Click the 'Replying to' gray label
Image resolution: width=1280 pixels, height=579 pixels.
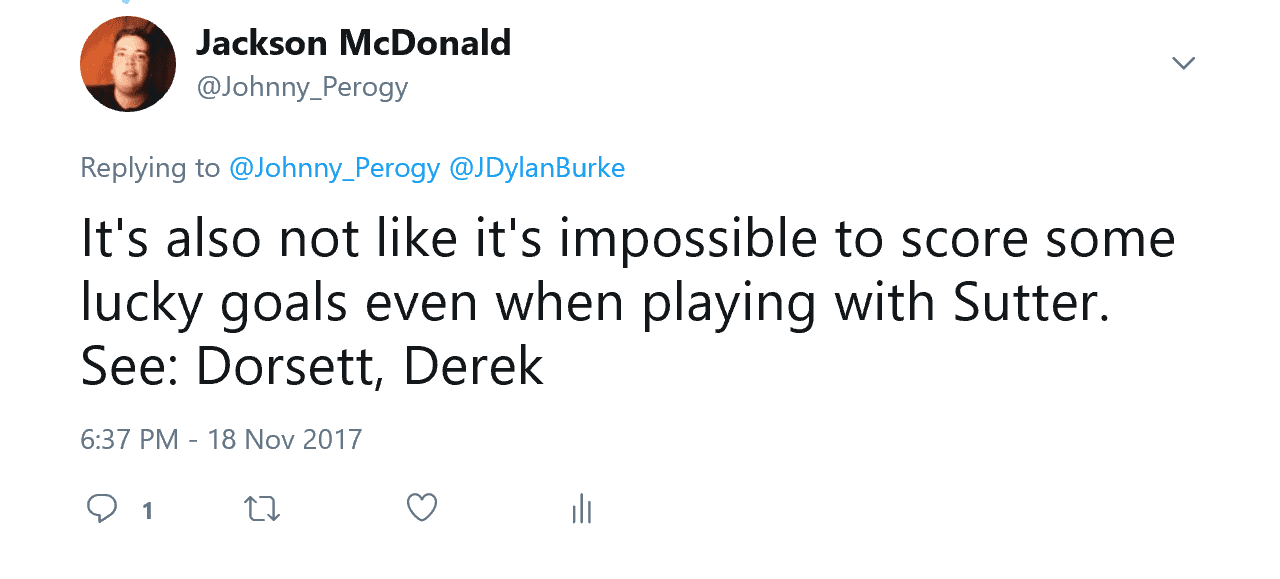150,168
